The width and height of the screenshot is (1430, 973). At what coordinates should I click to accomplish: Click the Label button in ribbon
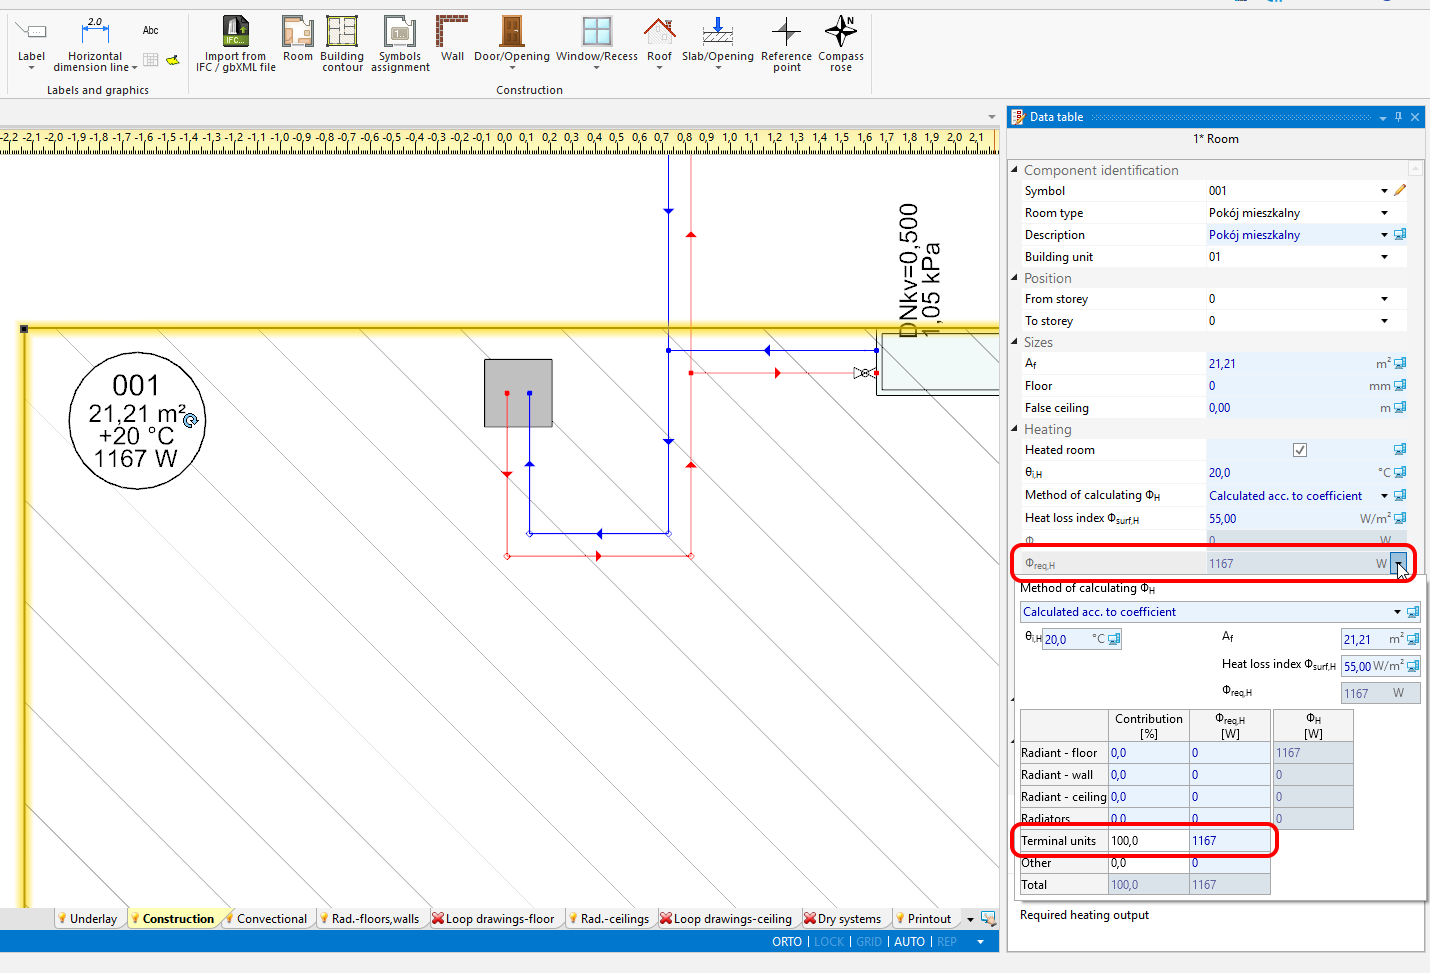pos(31,33)
